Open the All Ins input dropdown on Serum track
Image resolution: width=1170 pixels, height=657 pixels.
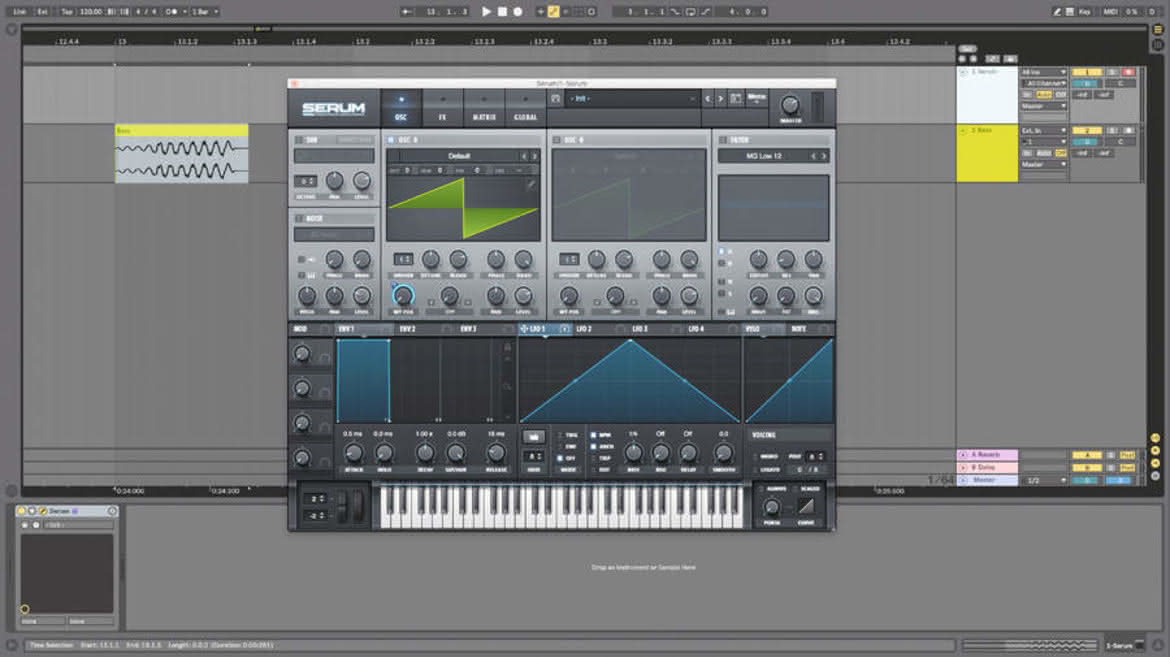tap(1044, 72)
